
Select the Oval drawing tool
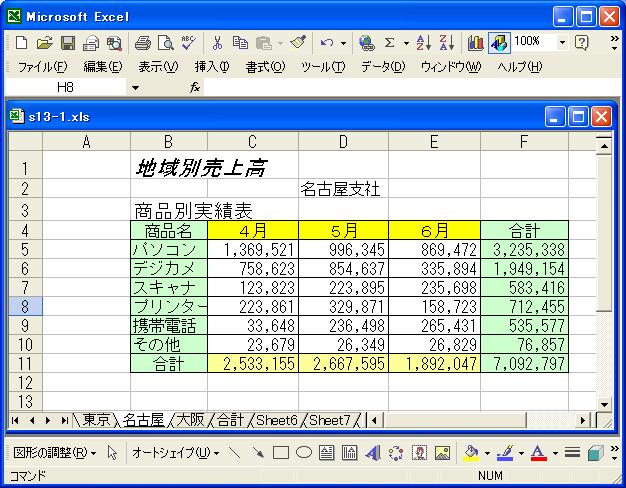click(x=304, y=453)
